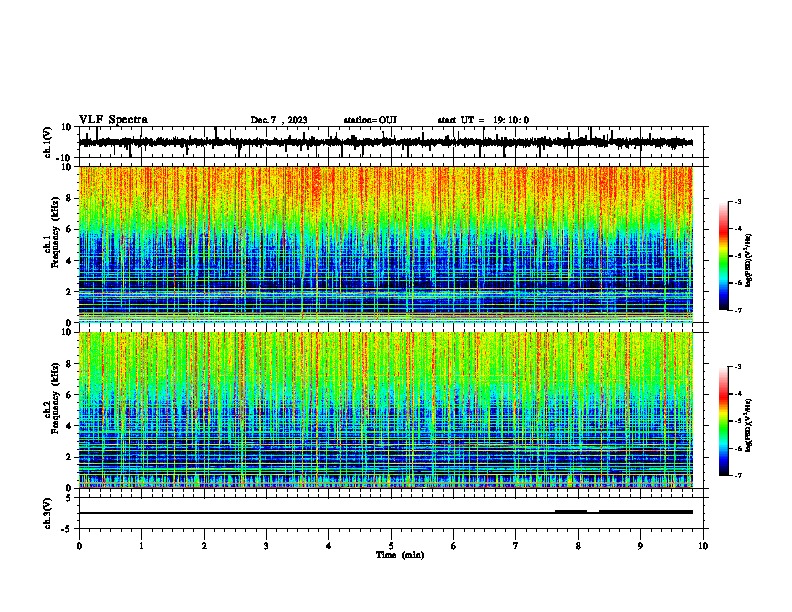Viewport: 792px width, 612px height.
Task: Click the thicker ch.3 segment near minute 8
Action: pyautogui.click(x=571, y=512)
